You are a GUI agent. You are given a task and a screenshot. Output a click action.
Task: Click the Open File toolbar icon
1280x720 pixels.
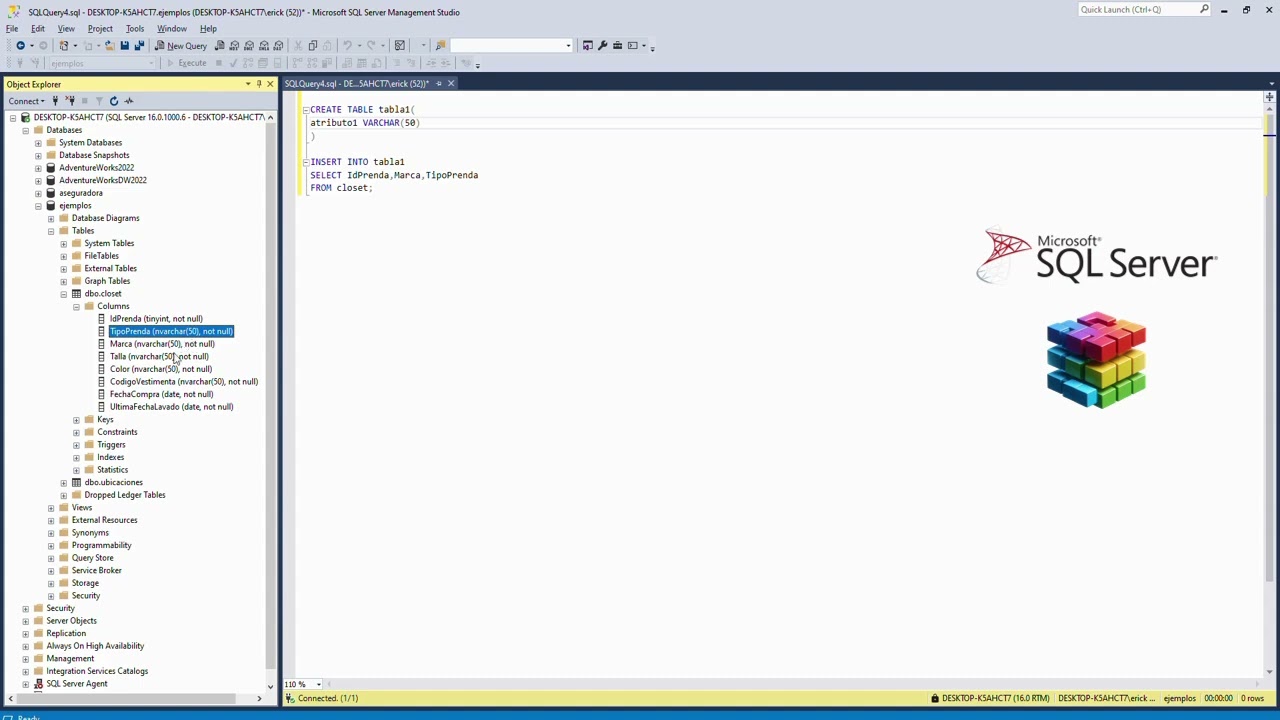coord(109,45)
